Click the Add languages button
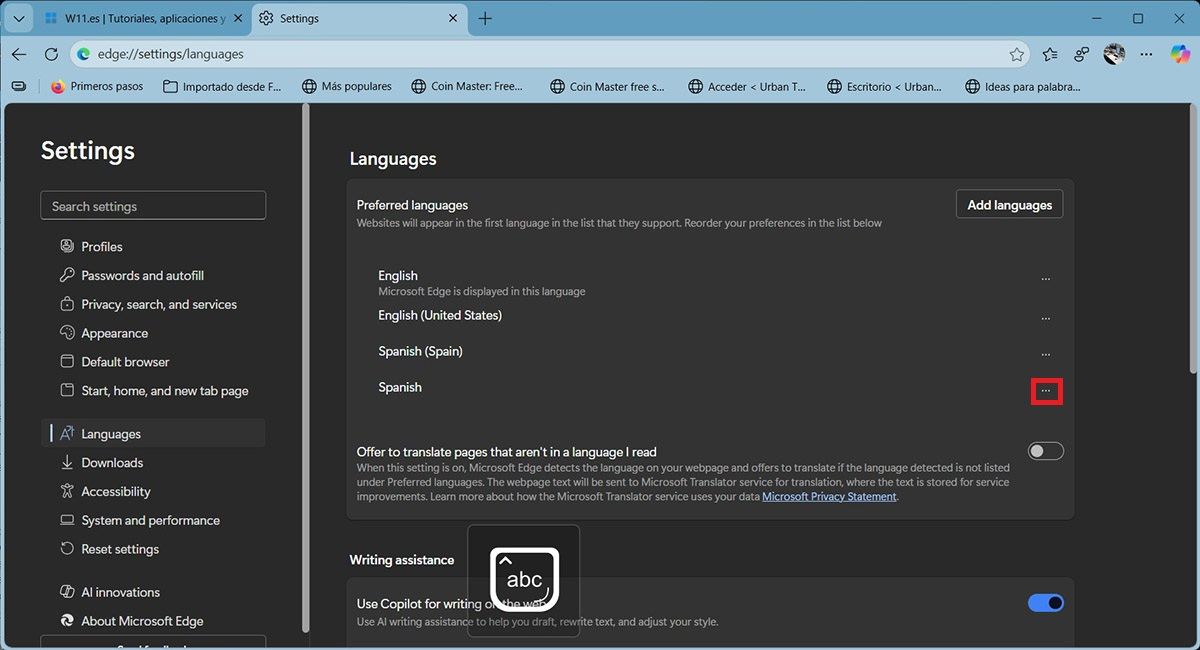1200x650 pixels. [1009, 205]
